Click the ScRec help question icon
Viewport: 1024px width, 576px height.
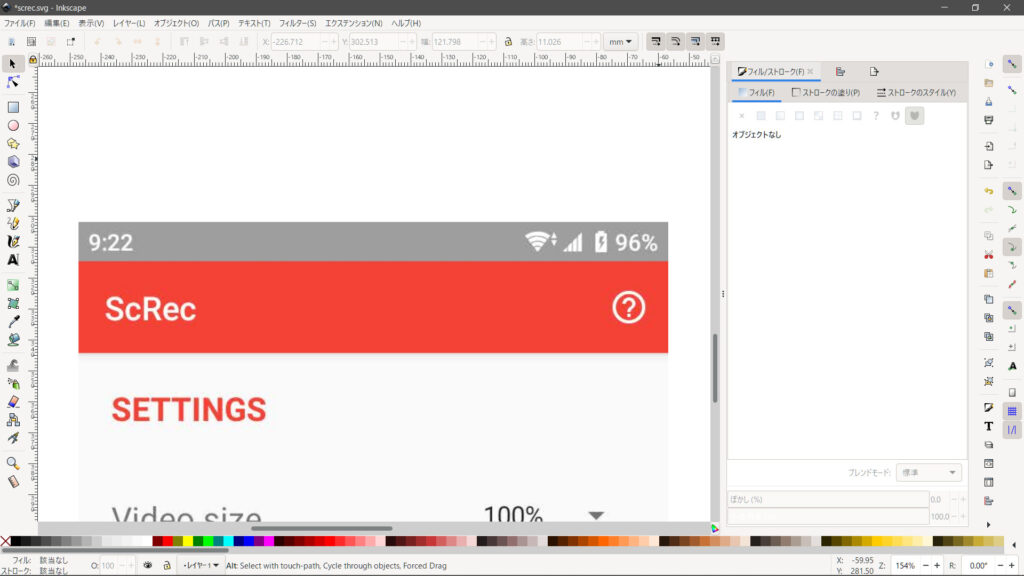click(x=628, y=307)
